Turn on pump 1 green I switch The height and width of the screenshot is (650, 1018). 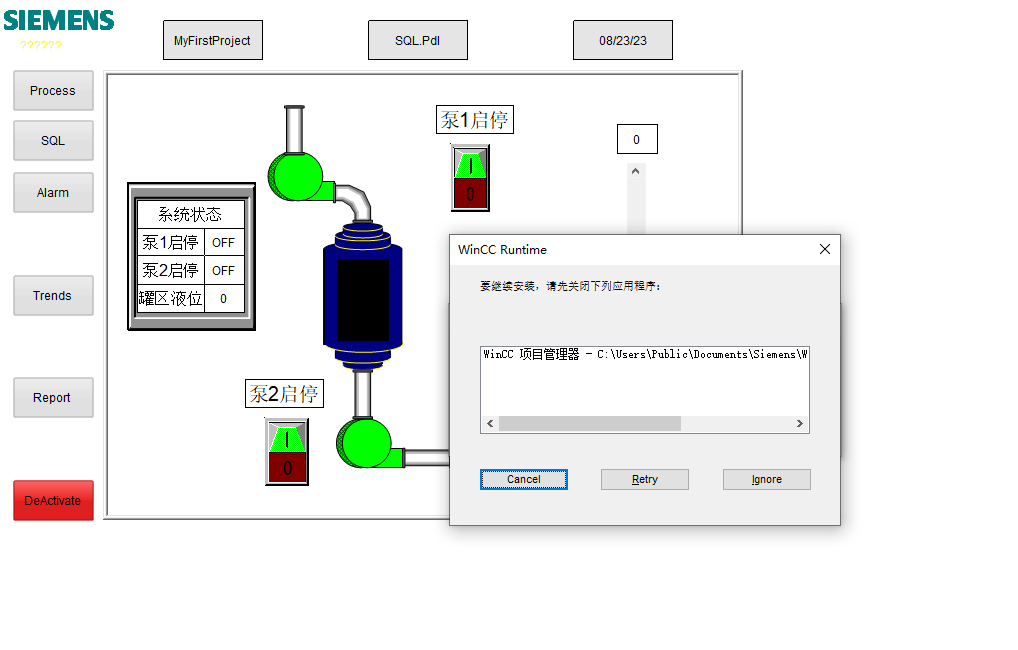tap(470, 164)
